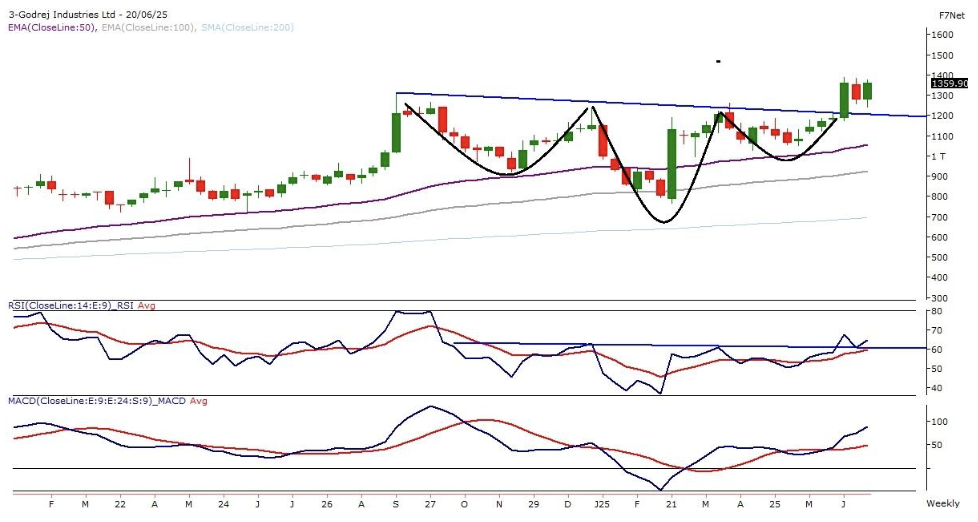Screen dimensions: 978x522
Task: Select the EMA(CloseLine:100) legend label
Action: (148, 27)
